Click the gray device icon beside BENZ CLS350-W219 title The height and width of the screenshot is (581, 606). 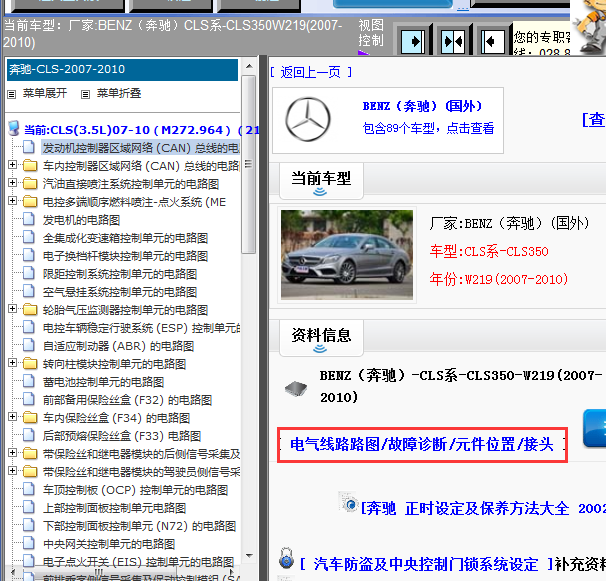[x=296, y=388]
